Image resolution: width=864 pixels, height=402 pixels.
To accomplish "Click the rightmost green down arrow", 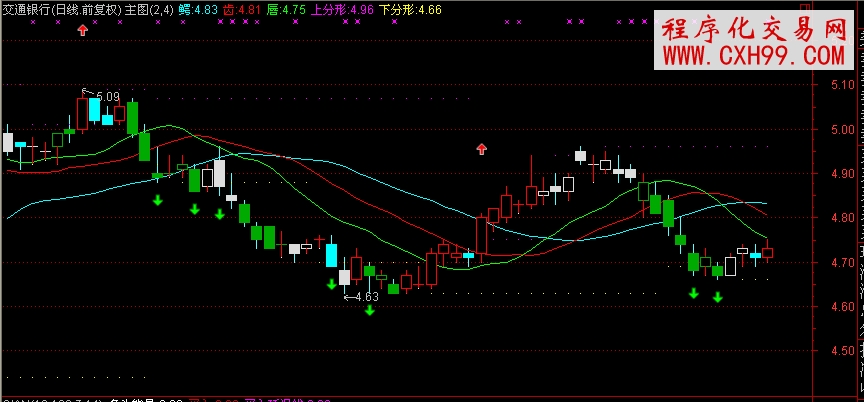I will [x=717, y=297].
